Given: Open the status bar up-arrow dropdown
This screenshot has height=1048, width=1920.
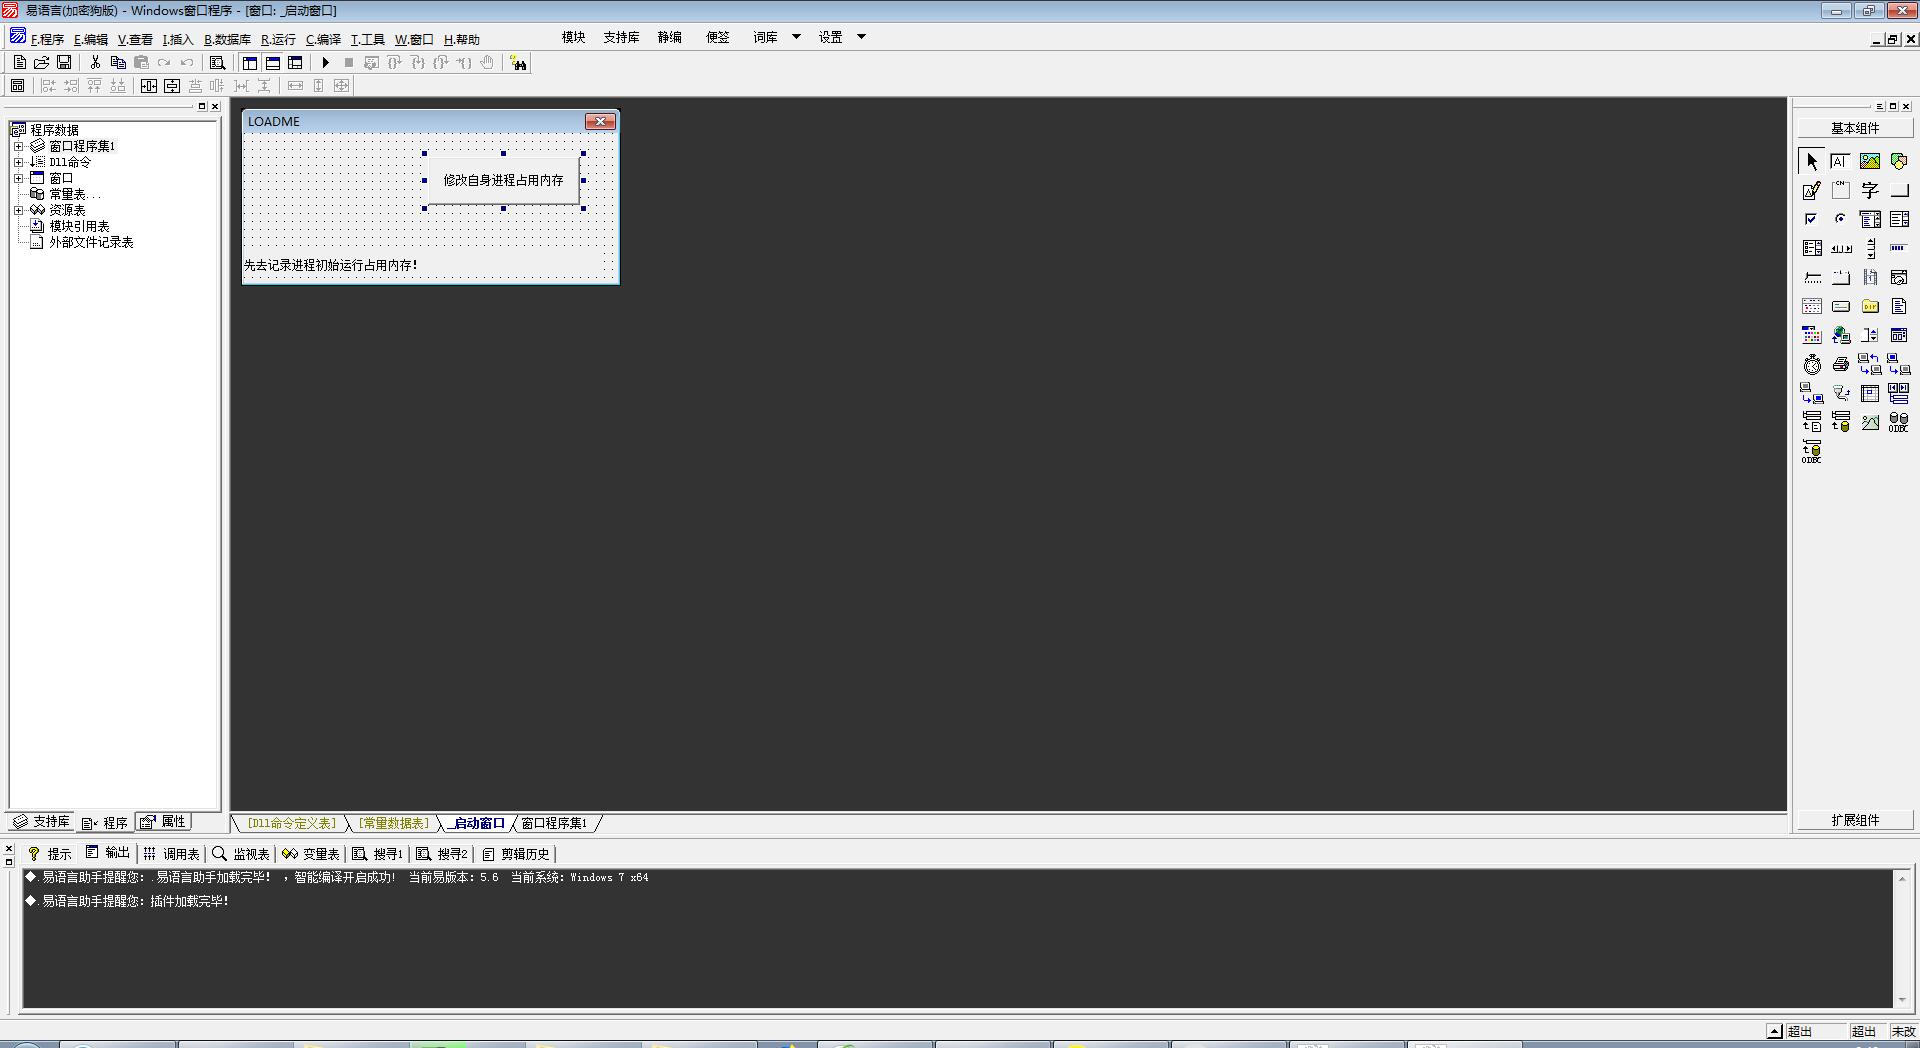Looking at the screenshot, I should coord(1774,1031).
